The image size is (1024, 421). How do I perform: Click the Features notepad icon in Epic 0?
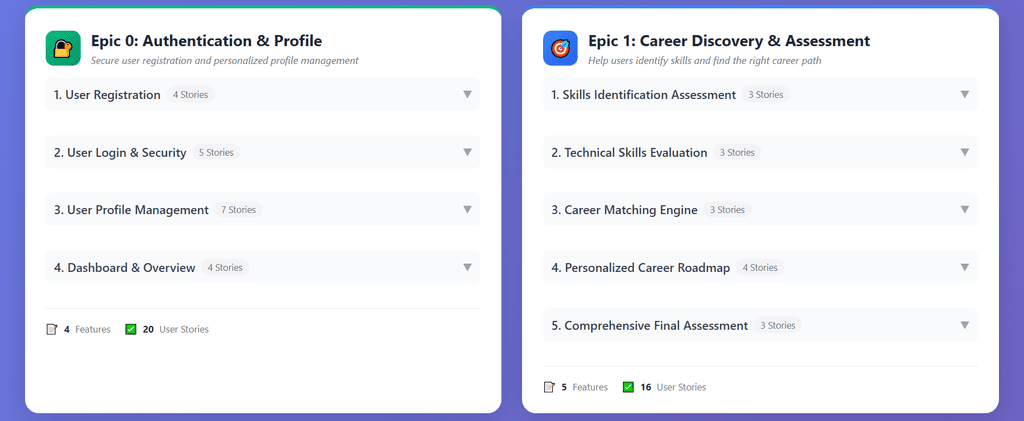click(52, 329)
